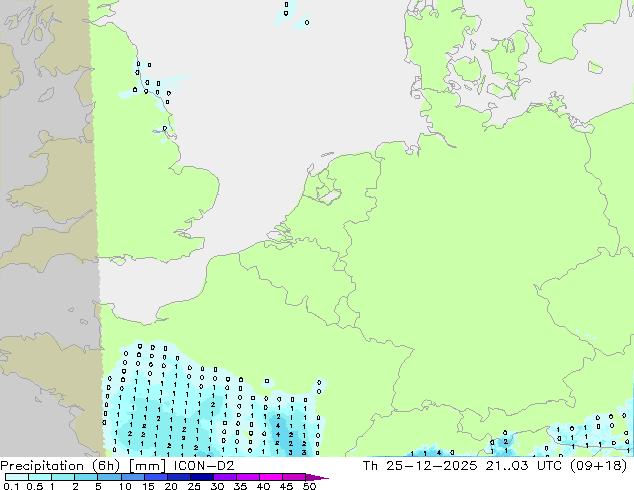The image size is (634, 490).
Task: Click the 45–50 mm legend segment
Action: point(293,477)
